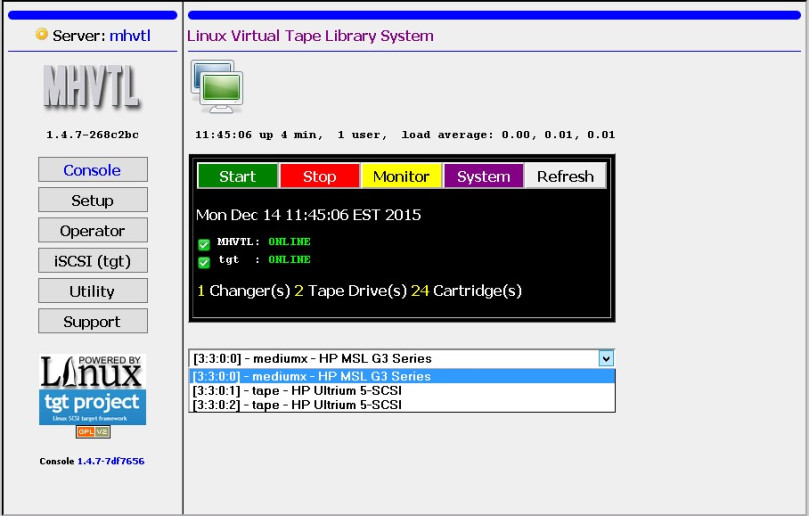The height and width of the screenshot is (516, 809).
Task: Click the Powered by Linux logo
Action: pyautogui.click(x=92, y=372)
